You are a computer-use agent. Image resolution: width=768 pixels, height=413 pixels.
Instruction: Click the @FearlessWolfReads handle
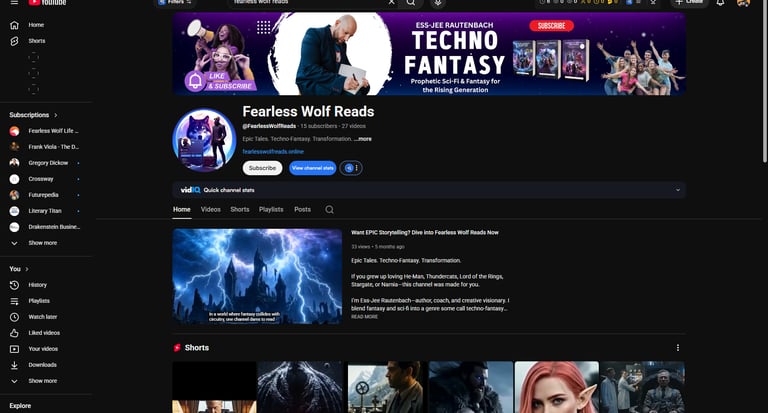pos(269,126)
